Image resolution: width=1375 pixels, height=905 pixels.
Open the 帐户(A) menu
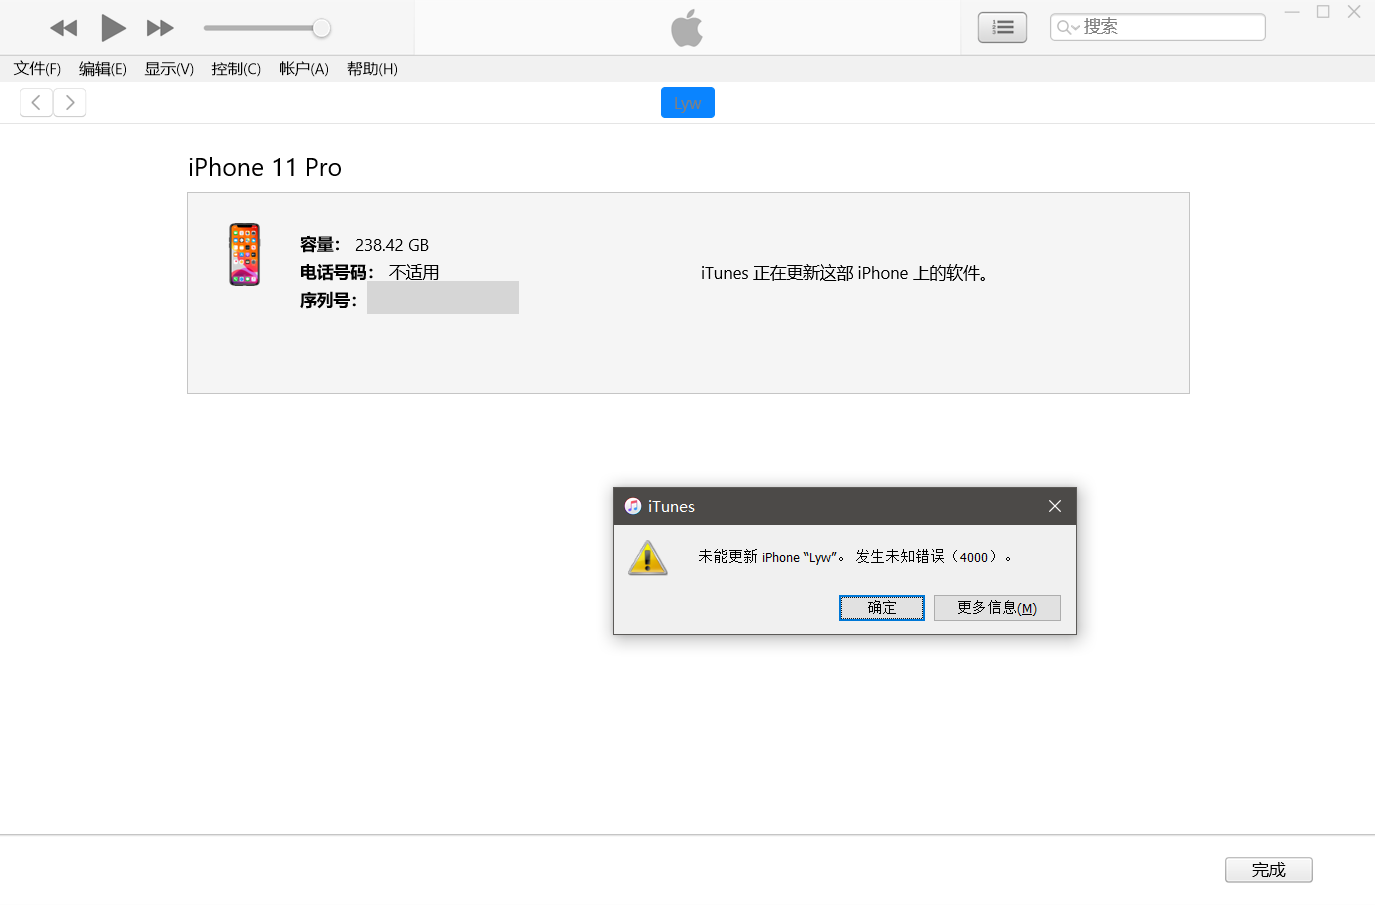pyautogui.click(x=303, y=69)
